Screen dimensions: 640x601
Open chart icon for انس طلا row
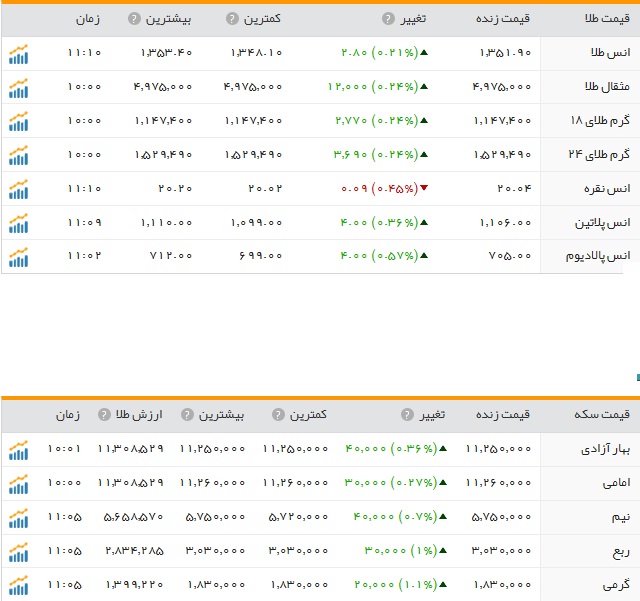pyautogui.click(x=18, y=54)
